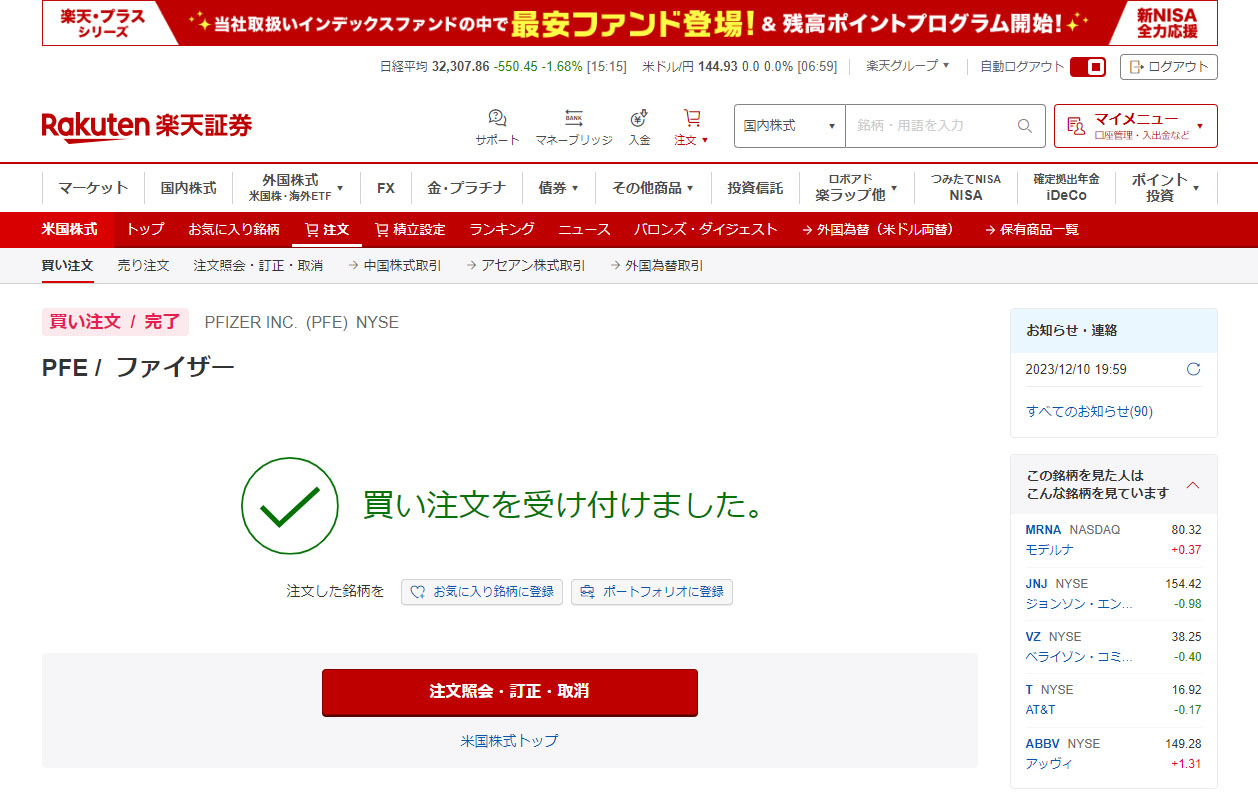Click the stock name search input field
The width and height of the screenshot is (1258, 803).
click(930, 126)
